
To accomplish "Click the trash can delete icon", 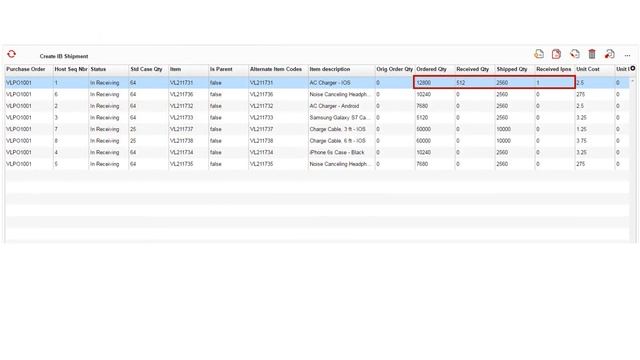I will coord(592,54).
